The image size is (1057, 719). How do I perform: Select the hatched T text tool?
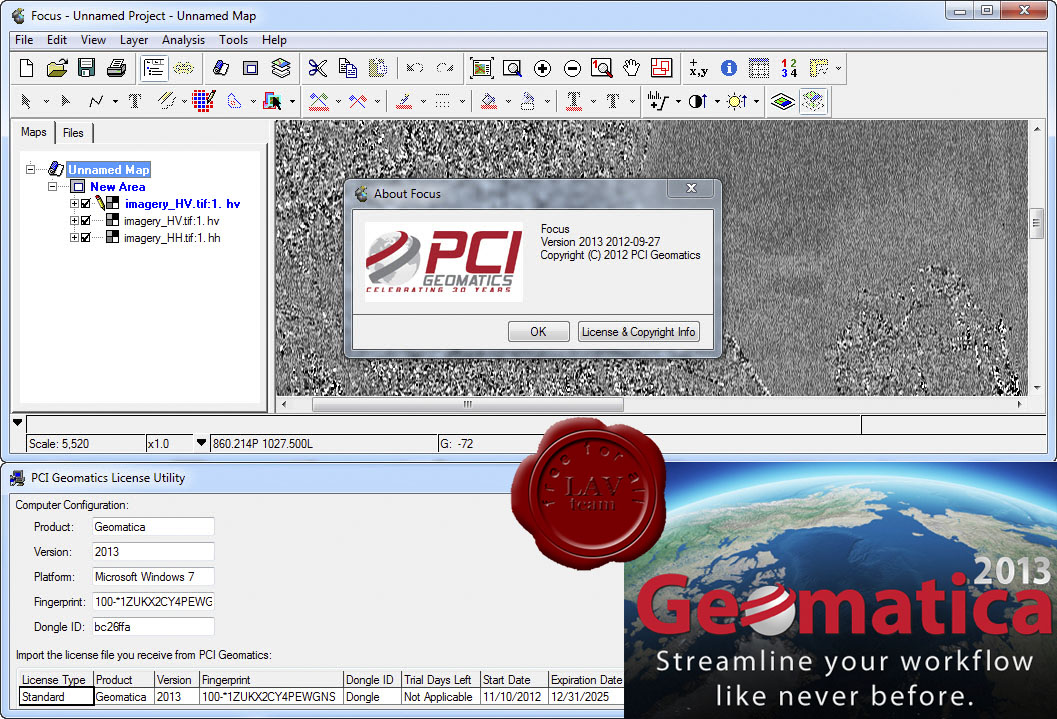pos(135,102)
